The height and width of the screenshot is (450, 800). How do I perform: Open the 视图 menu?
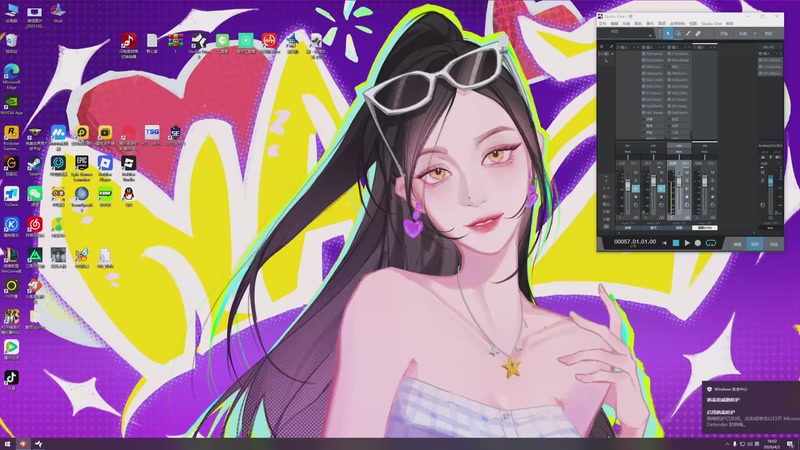click(x=693, y=23)
